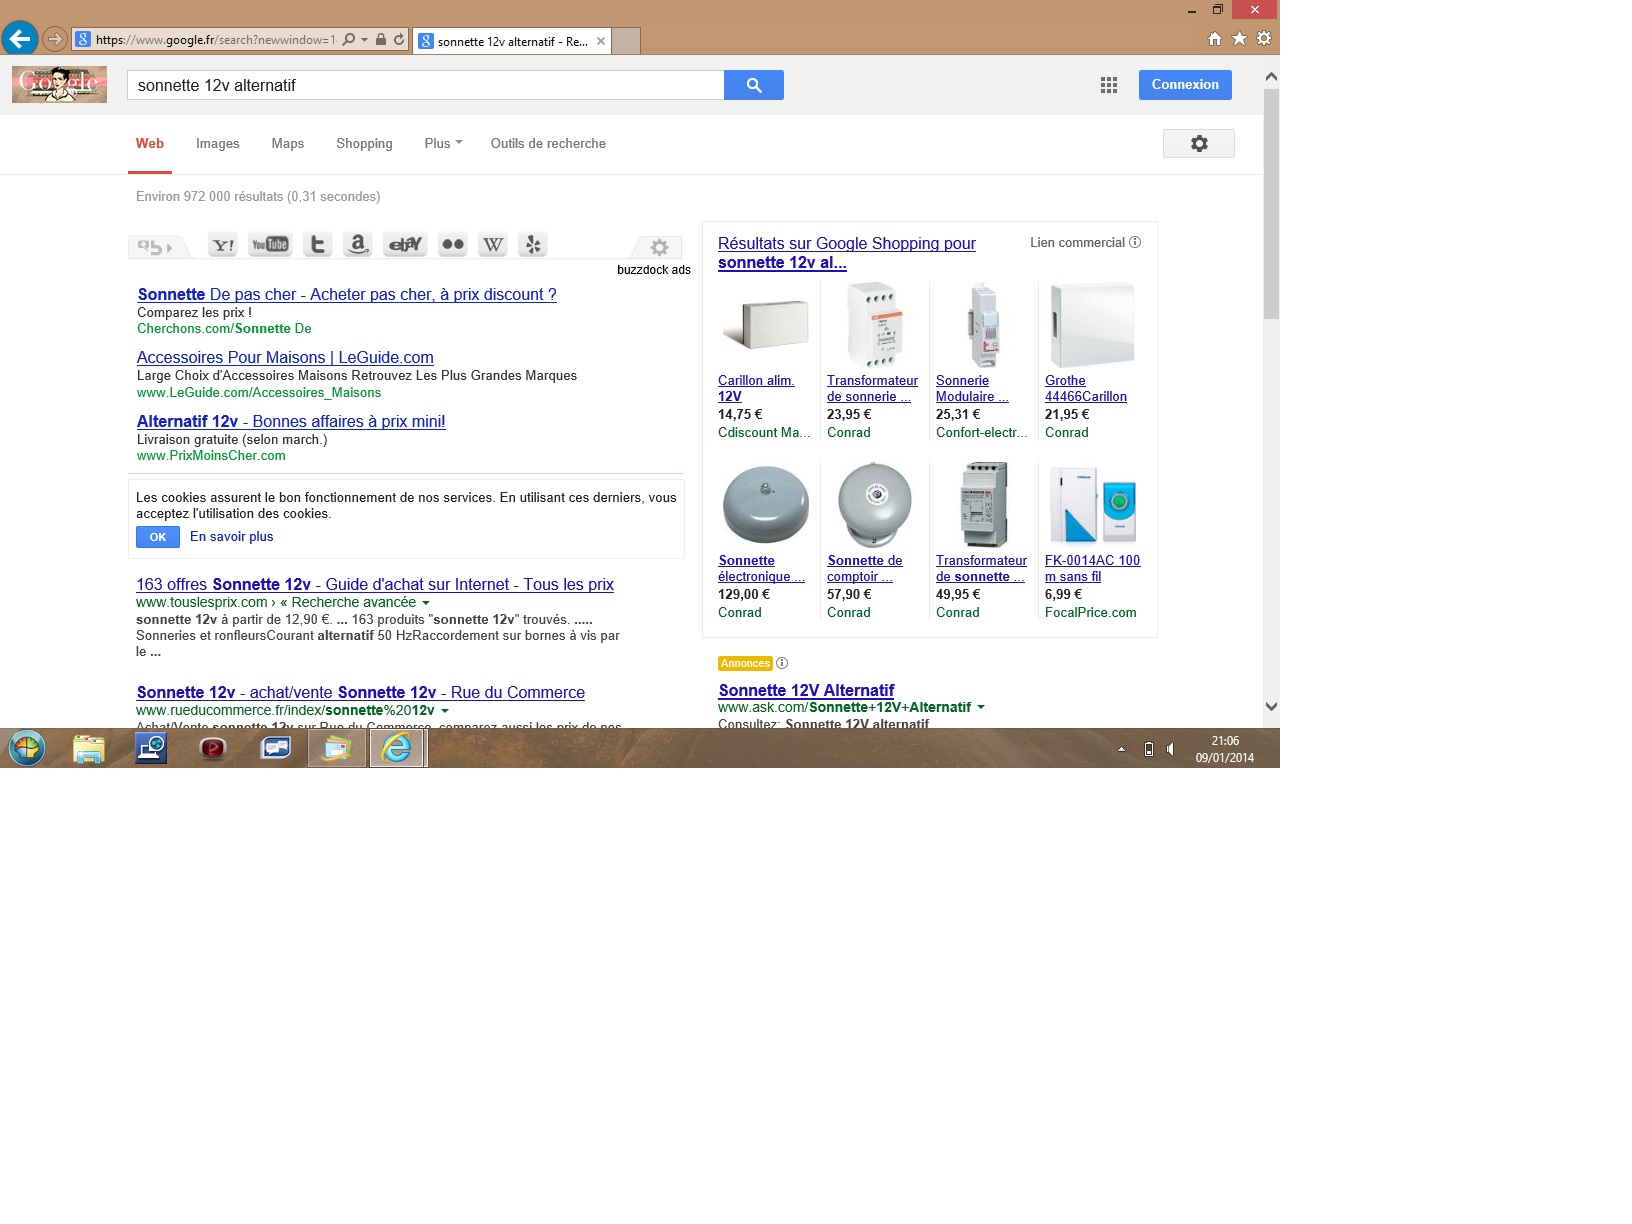The height and width of the screenshot is (1224, 1632).
Task: Click the page scrollbar down arrow
Action: (1271, 706)
